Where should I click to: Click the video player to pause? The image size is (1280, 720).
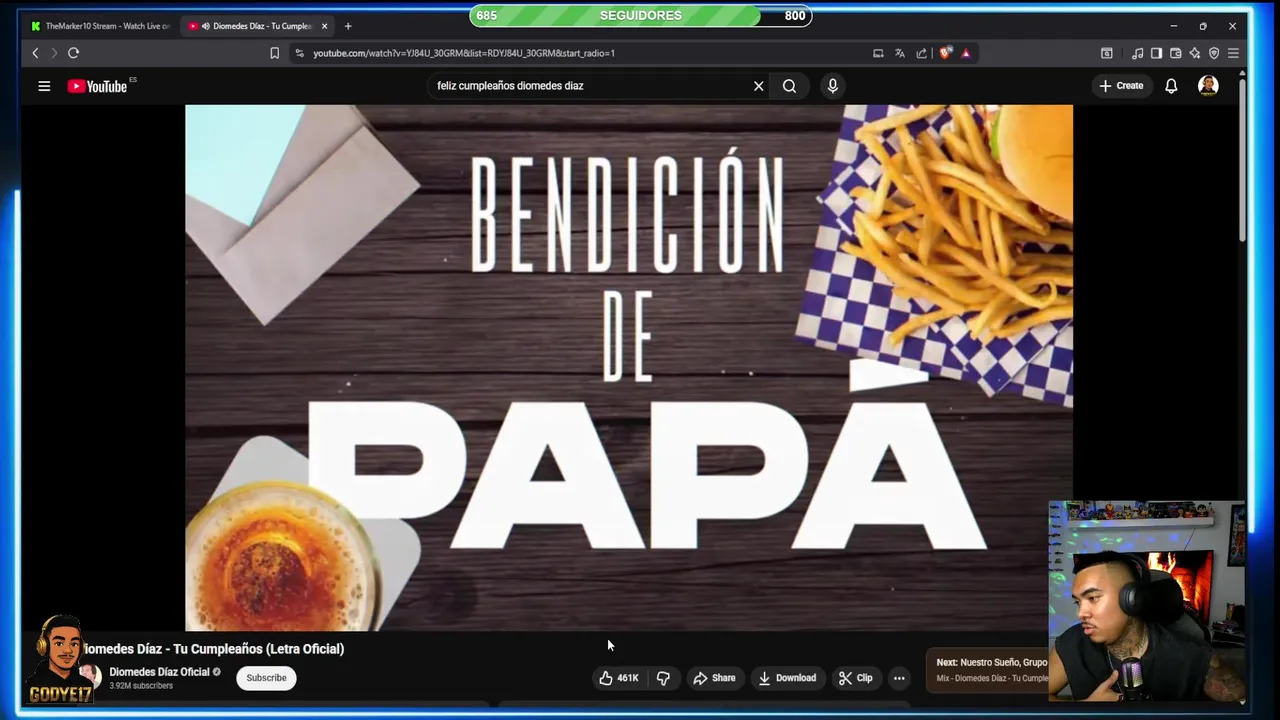tap(629, 368)
